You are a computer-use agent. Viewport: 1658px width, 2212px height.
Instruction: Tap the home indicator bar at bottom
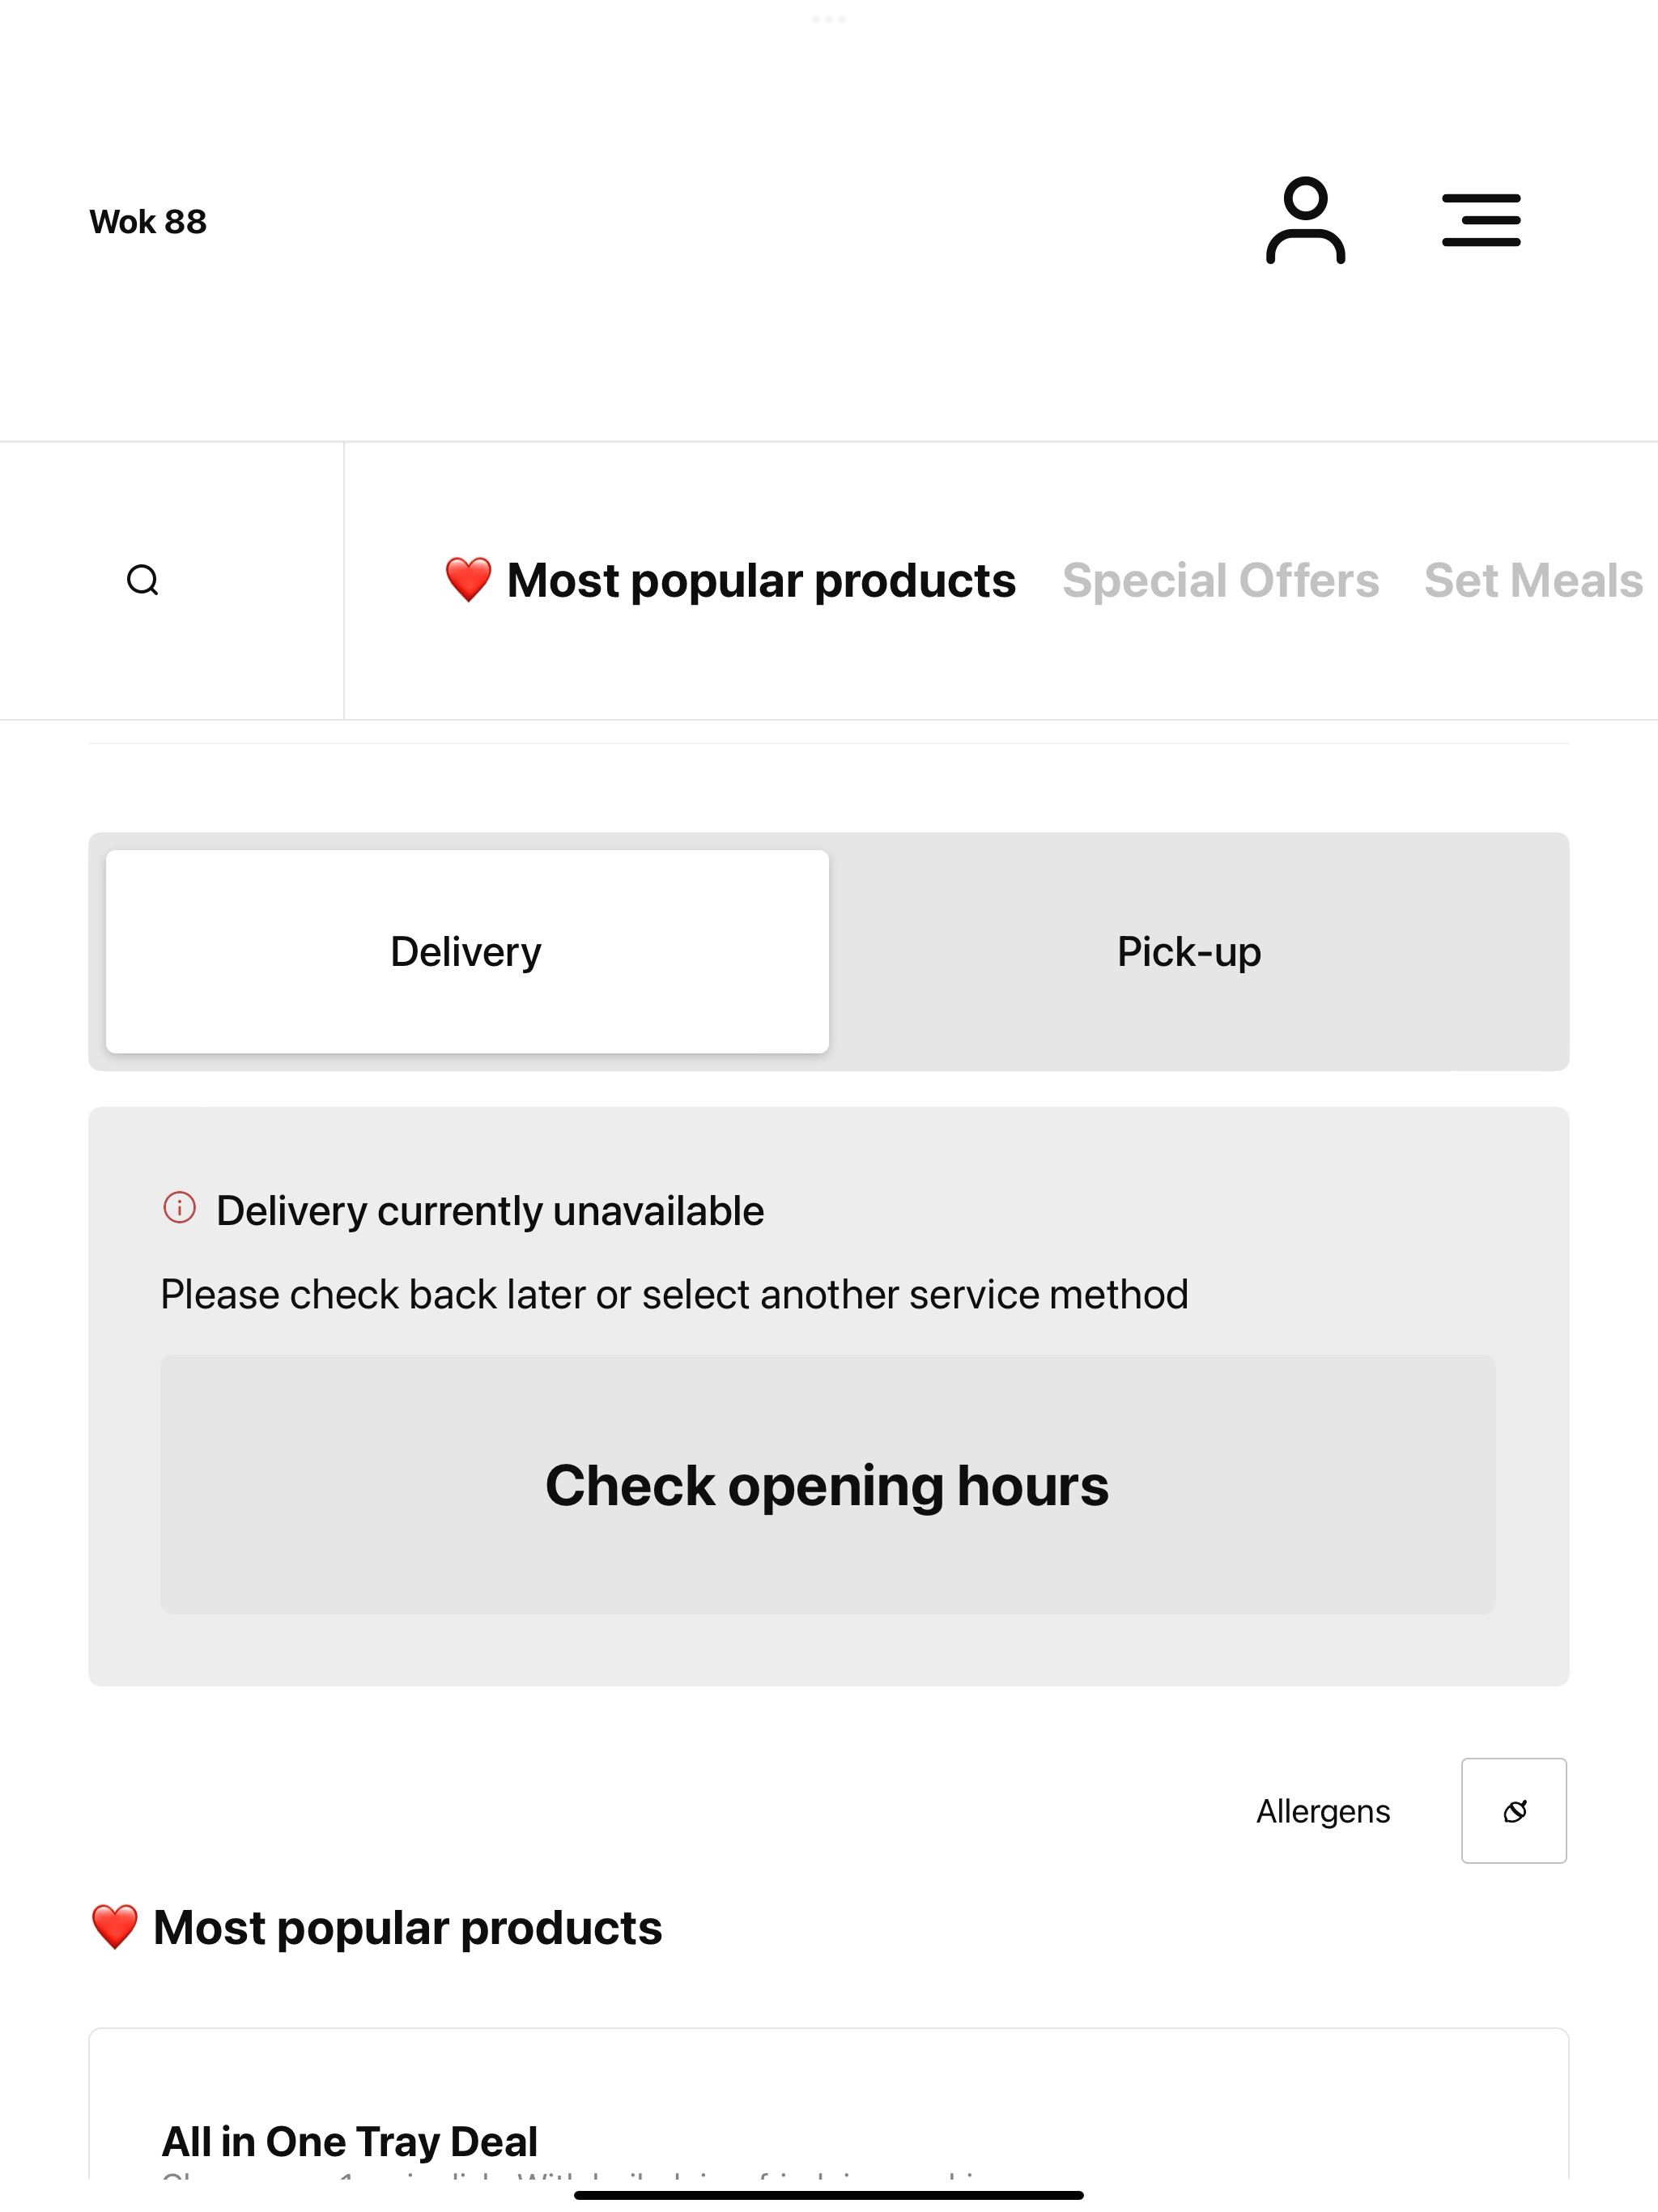829,2195
